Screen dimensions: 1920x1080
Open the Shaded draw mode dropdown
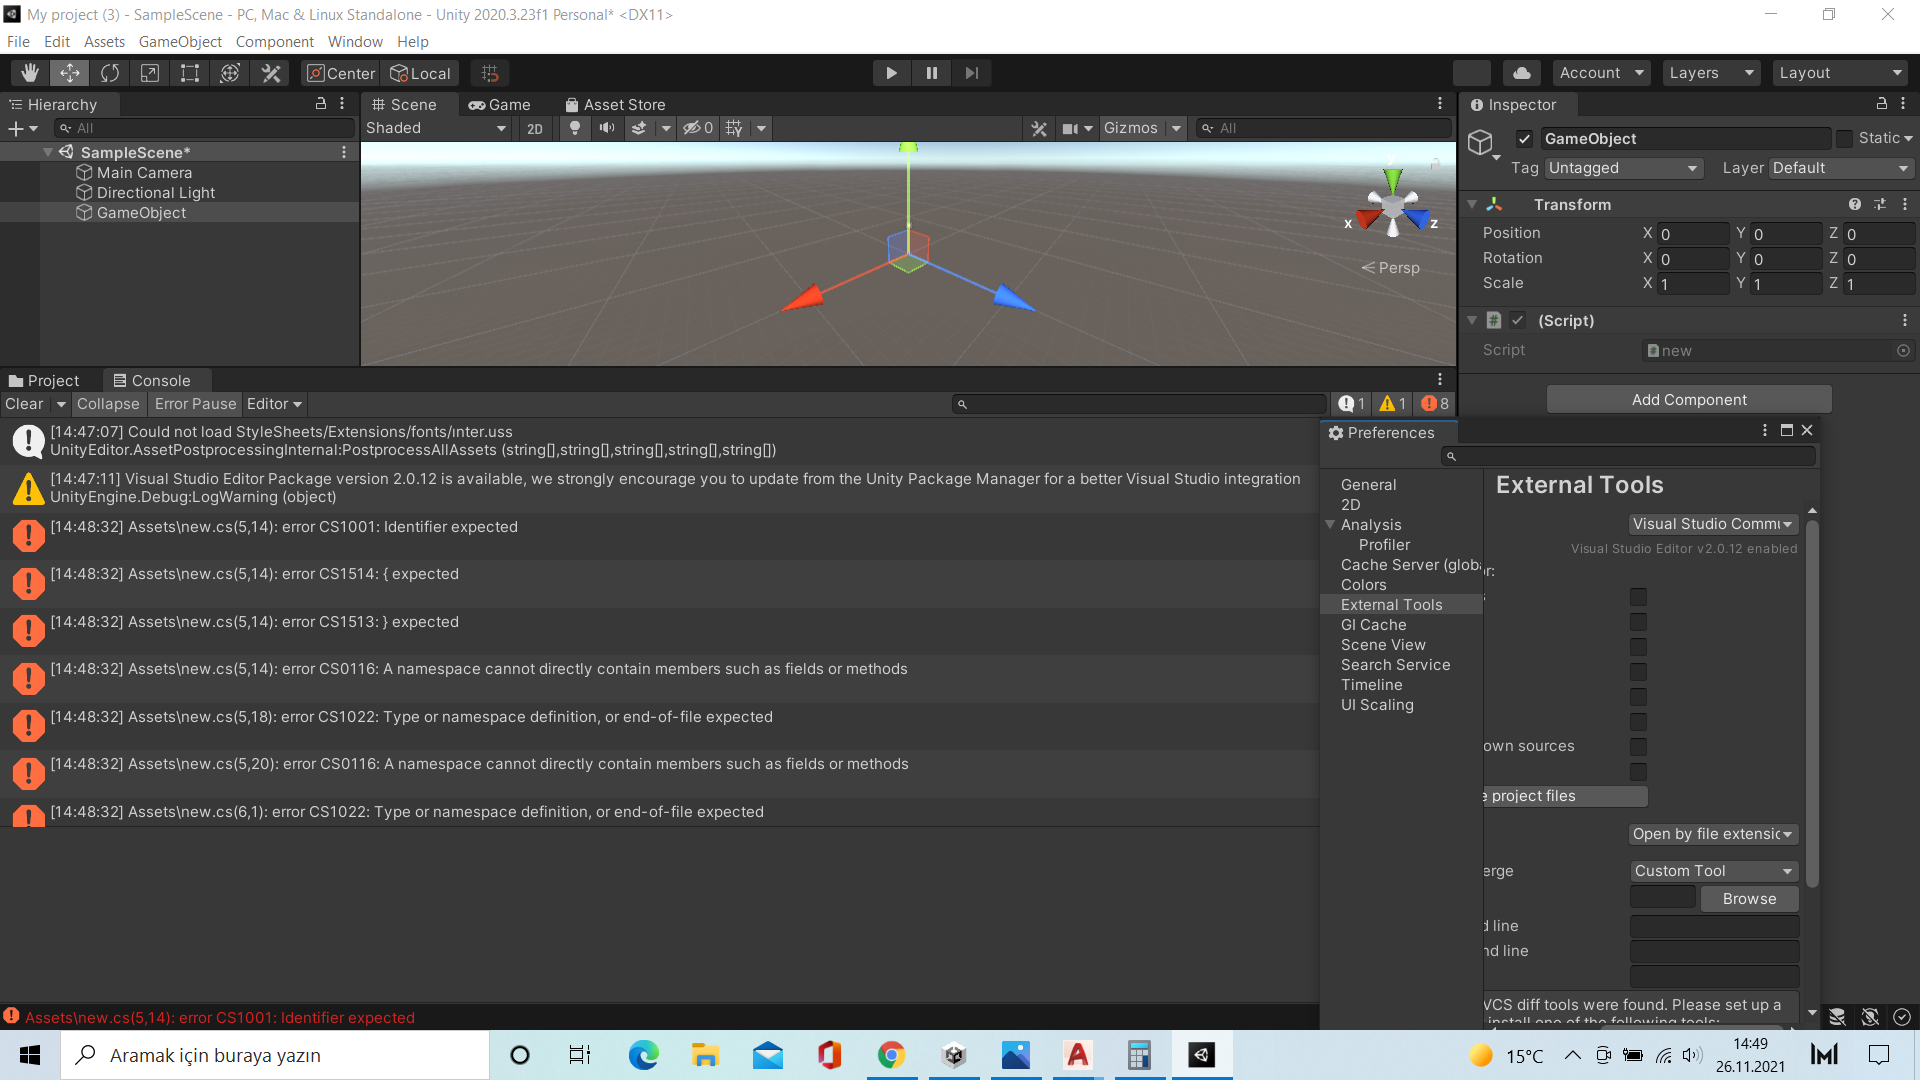point(436,128)
